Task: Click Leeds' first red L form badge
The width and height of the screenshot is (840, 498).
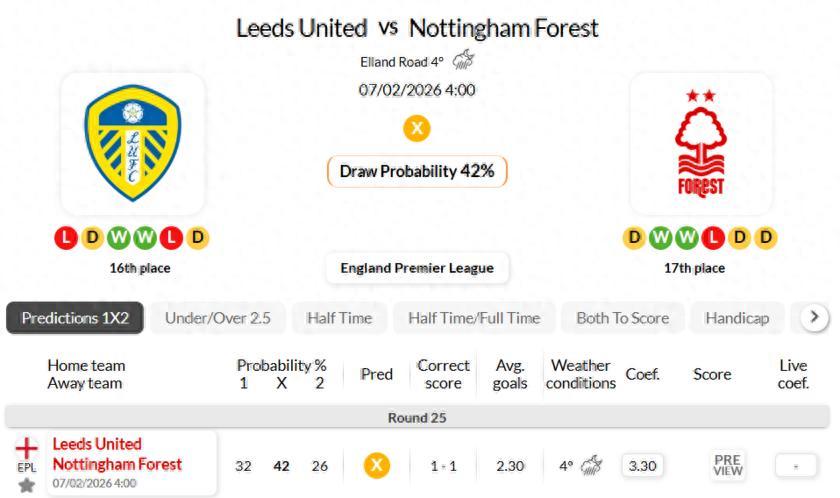Action: click(66, 238)
